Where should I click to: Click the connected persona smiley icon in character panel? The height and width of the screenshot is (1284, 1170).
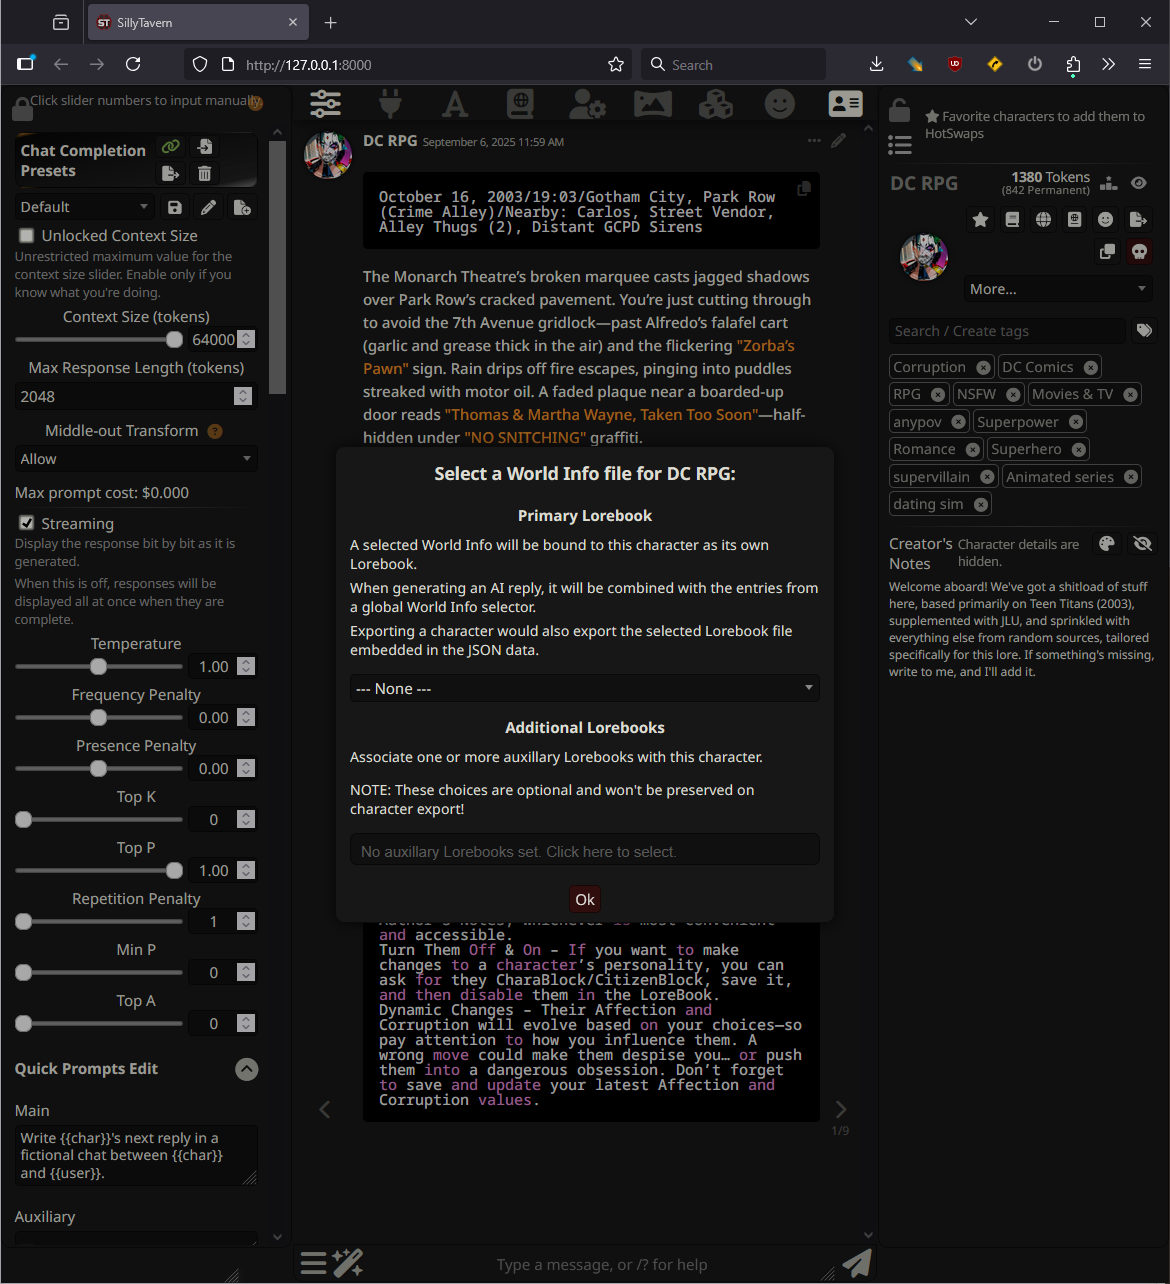coord(1105,220)
